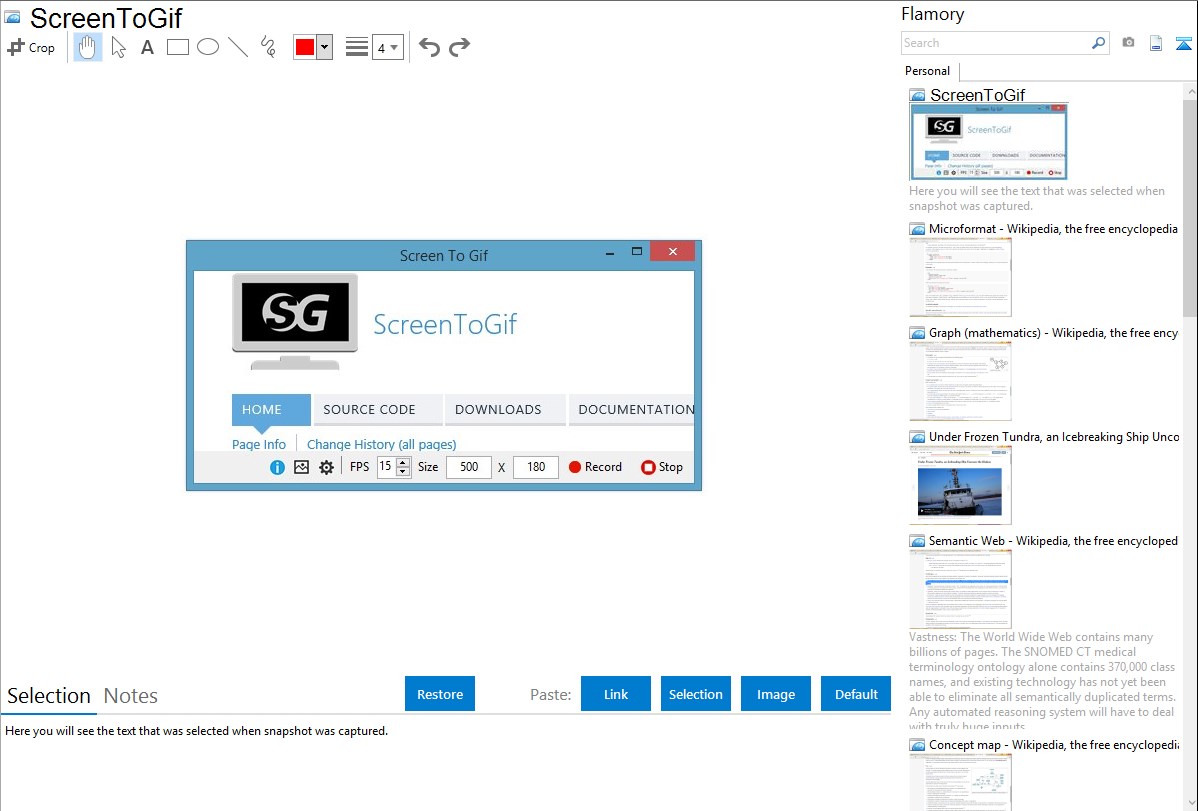This screenshot has width=1198, height=811.
Task: Switch to the Personal tab
Action: 928,71
